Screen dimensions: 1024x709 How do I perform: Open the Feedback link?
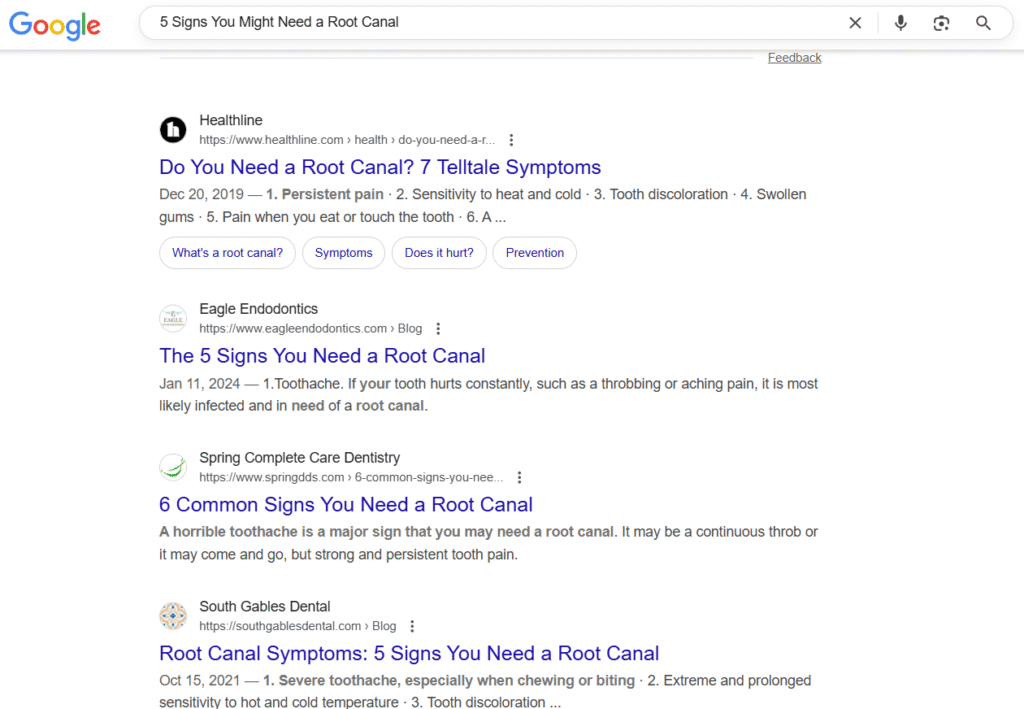[x=794, y=57]
